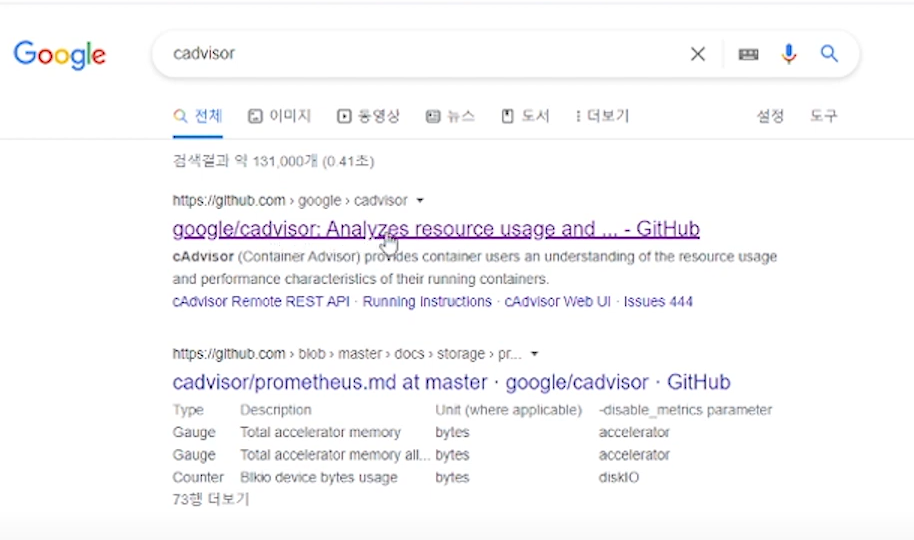The width and height of the screenshot is (914, 540).
Task: Click 'Blkio device bytes usage' table cell
Action: 319,477
